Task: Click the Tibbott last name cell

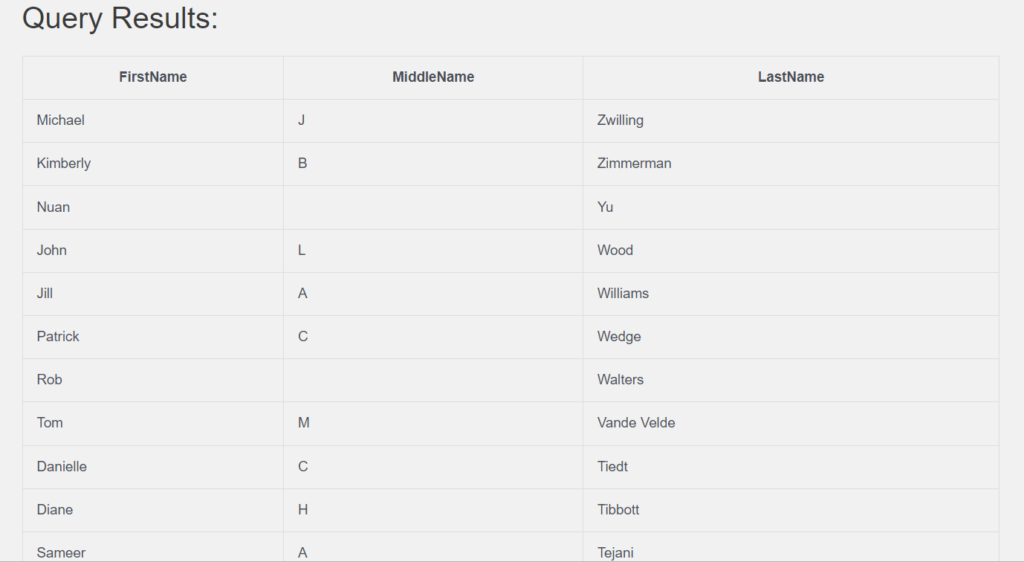Action: [618, 509]
